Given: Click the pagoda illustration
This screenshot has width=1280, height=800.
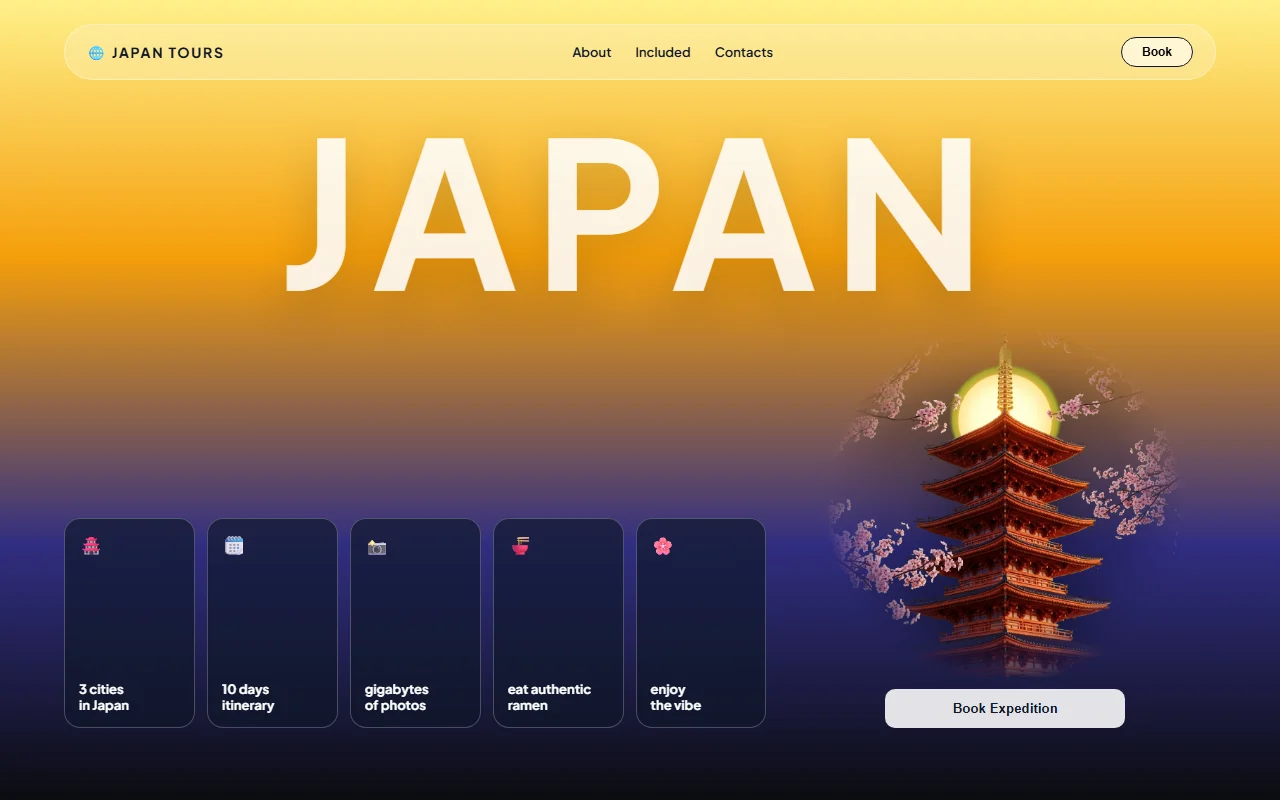Looking at the screenshot, I should (1005, 505).
